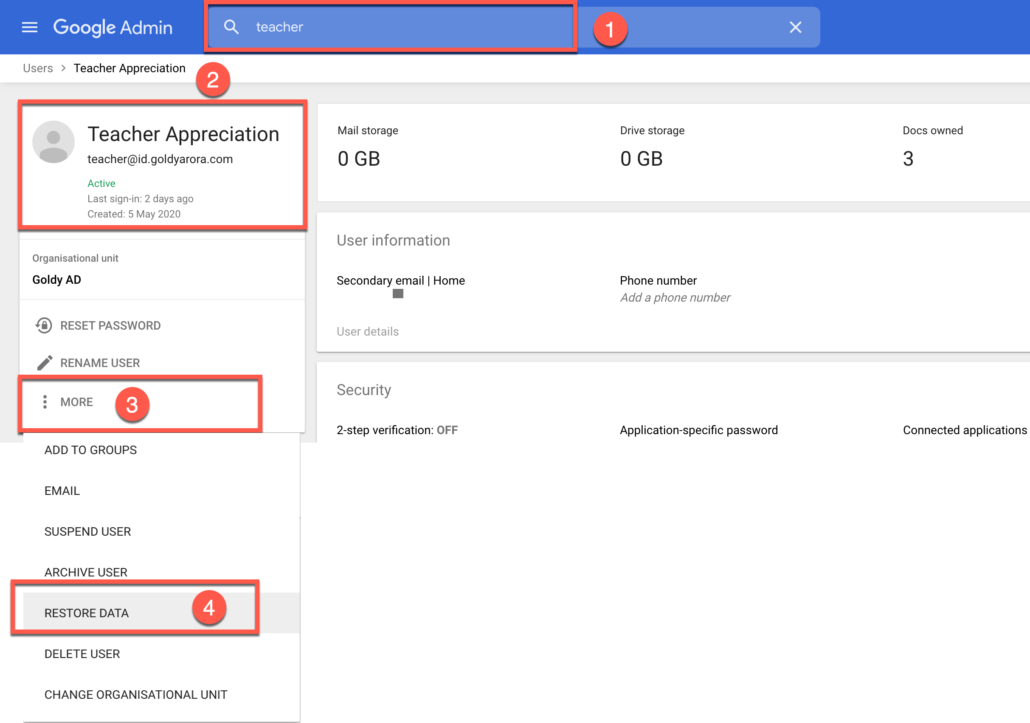The height and width of the screenshot is (723, 1030).
Task: Click the Goldy AD organisational unit
Action: [x=56, y=280]
